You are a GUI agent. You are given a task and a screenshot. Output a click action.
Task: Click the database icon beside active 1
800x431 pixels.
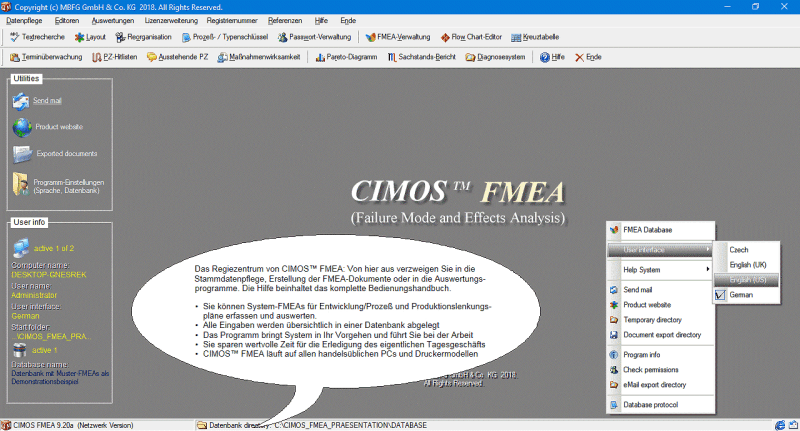tap(19, 350)
